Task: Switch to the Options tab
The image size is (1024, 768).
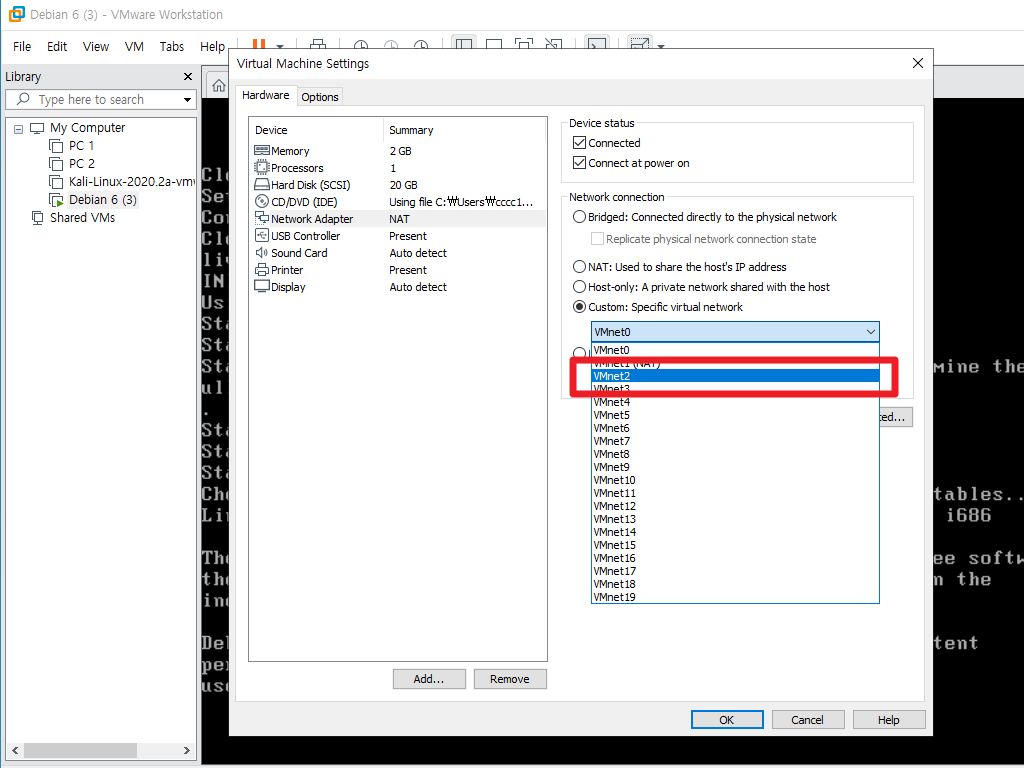Action: 320,97
